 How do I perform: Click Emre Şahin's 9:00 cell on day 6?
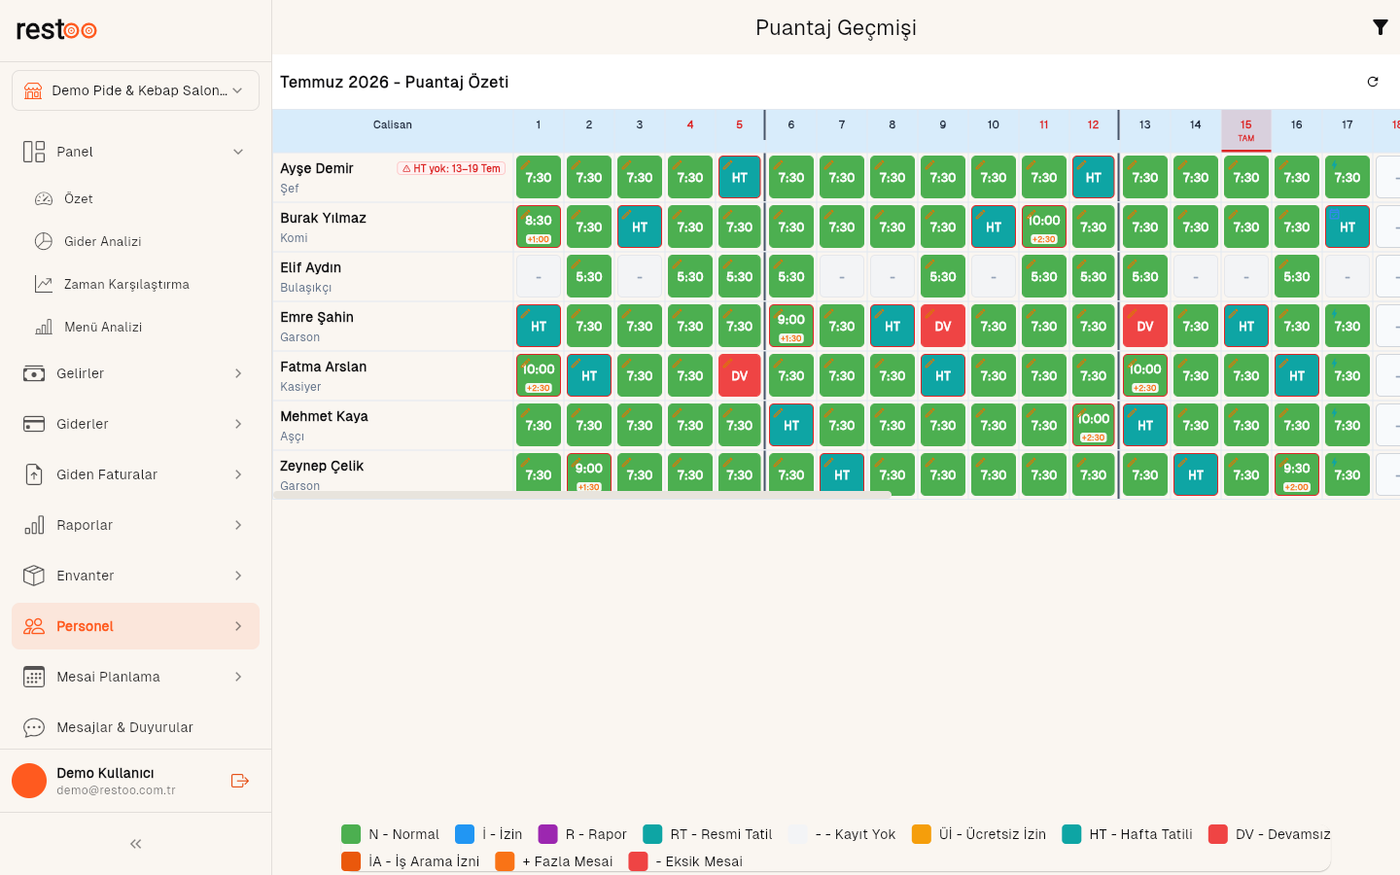(x=791, y=327)
